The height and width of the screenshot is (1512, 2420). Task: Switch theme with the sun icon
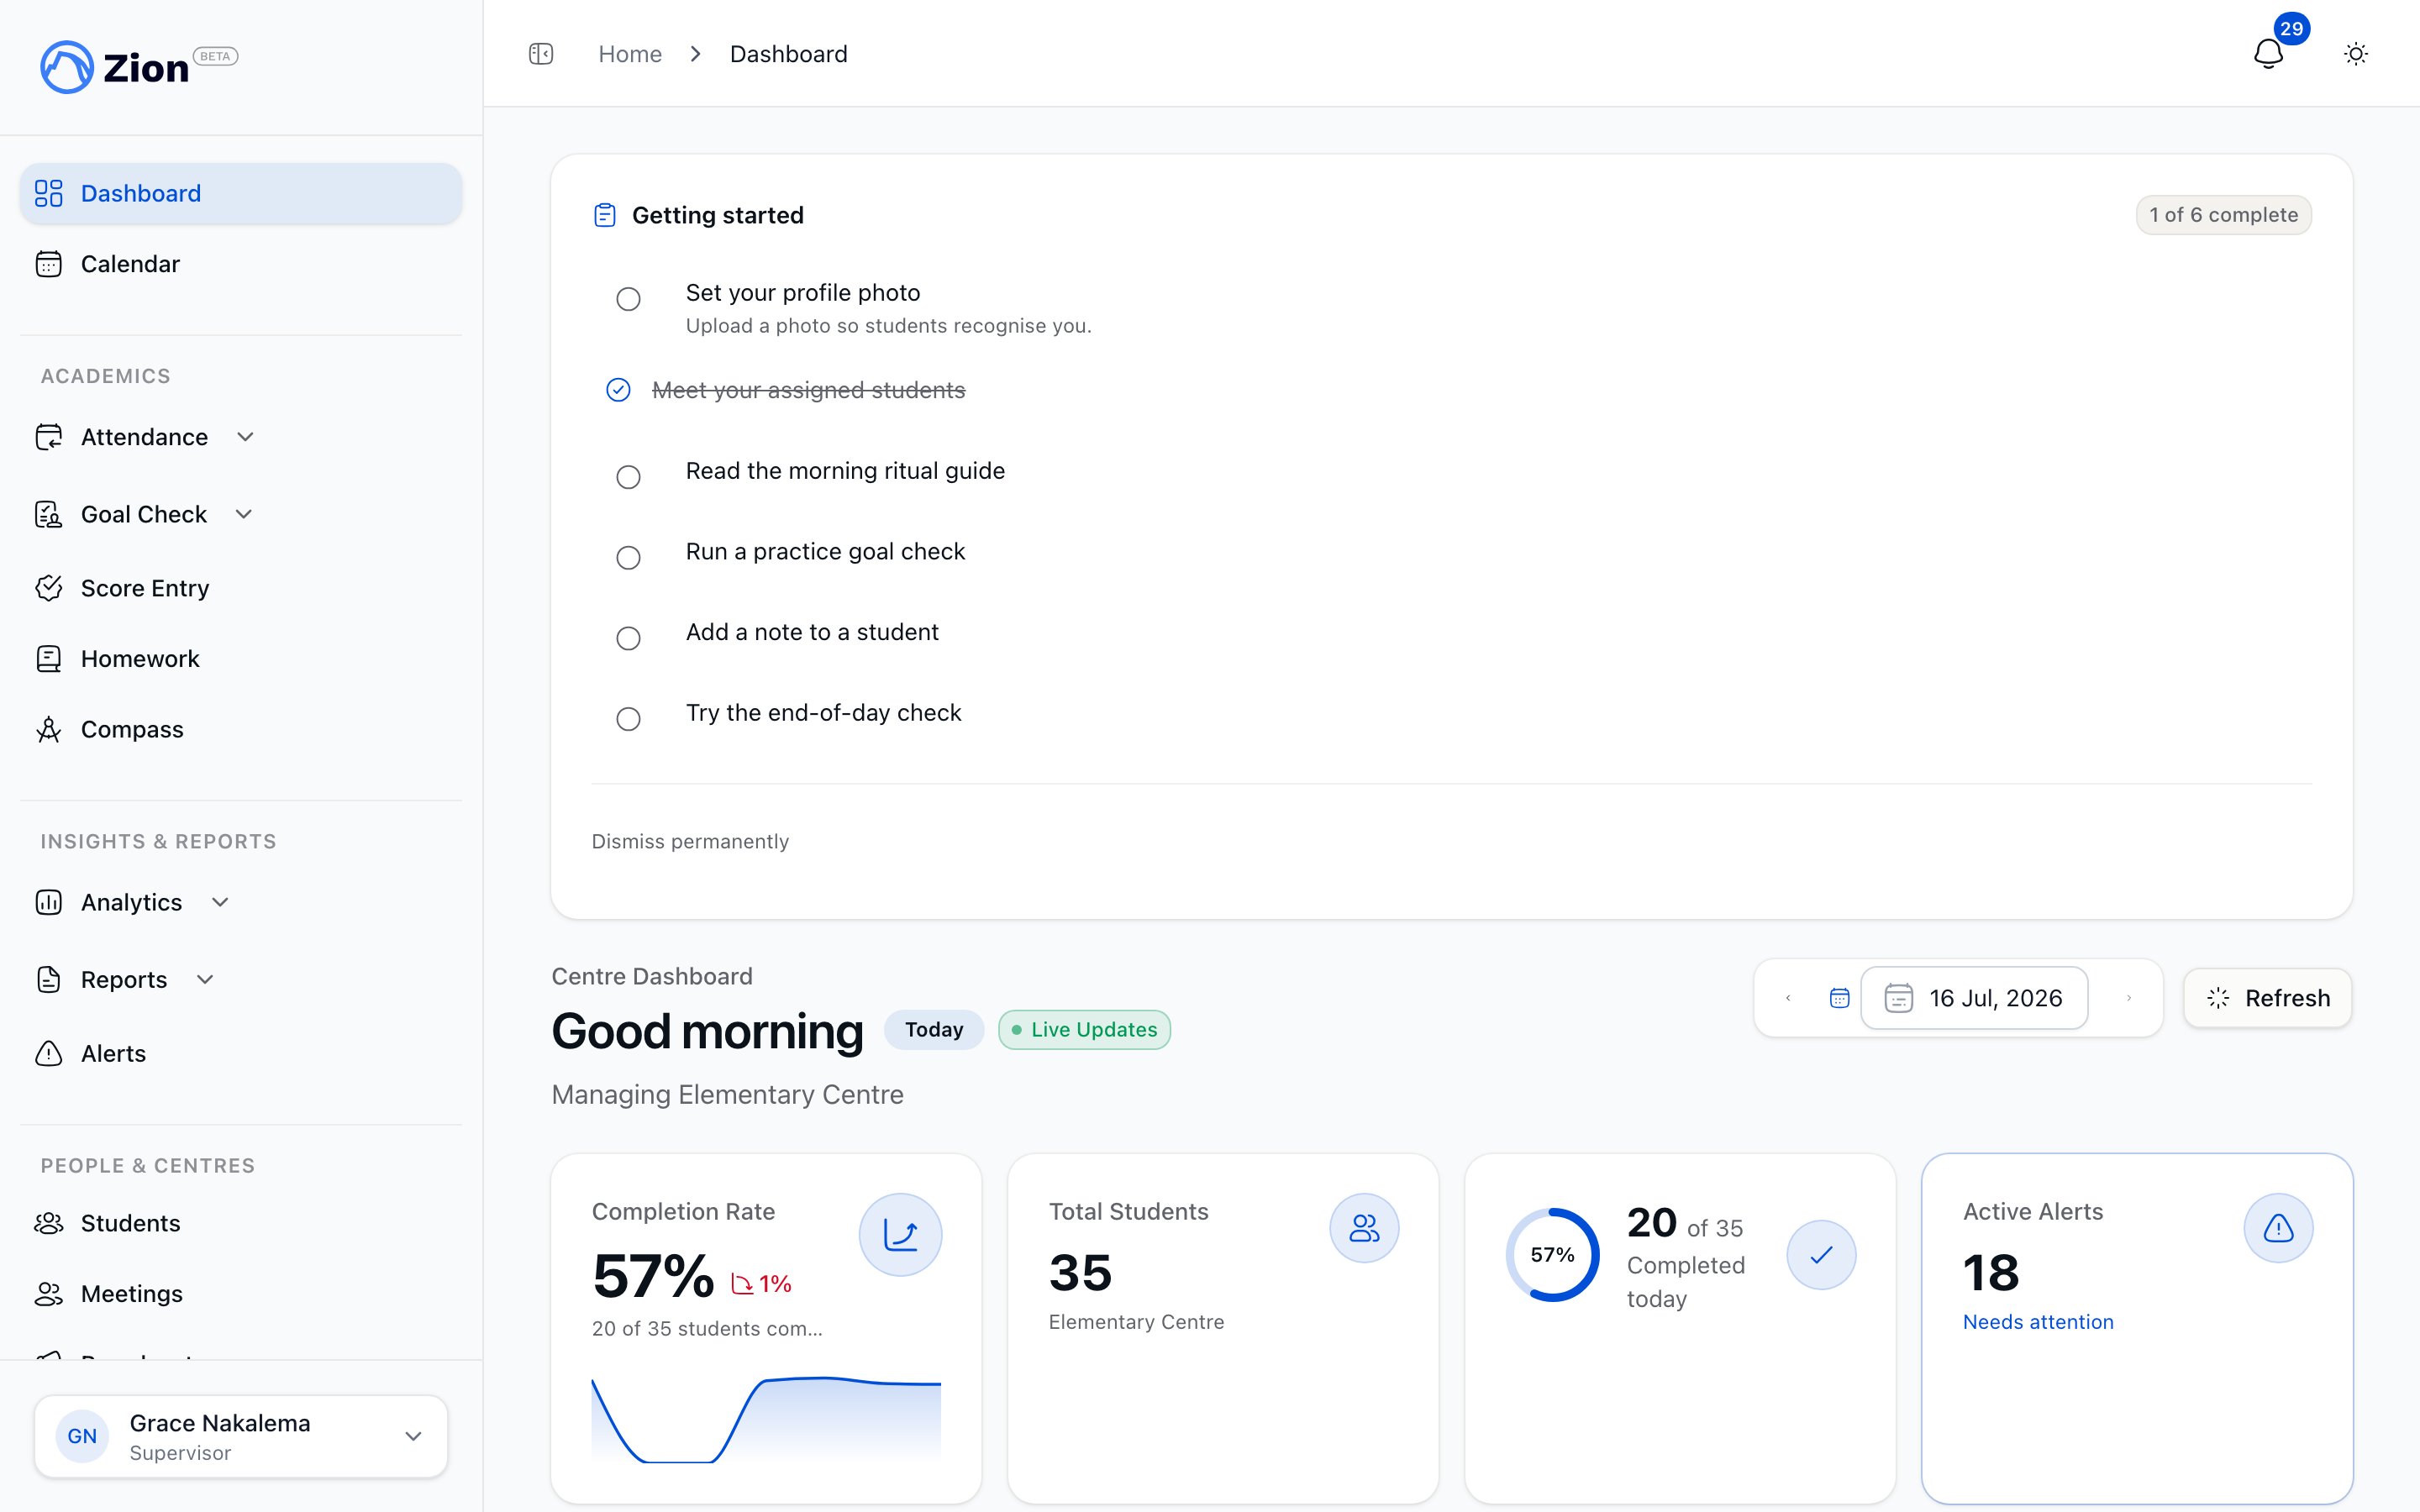[2356, 54]
